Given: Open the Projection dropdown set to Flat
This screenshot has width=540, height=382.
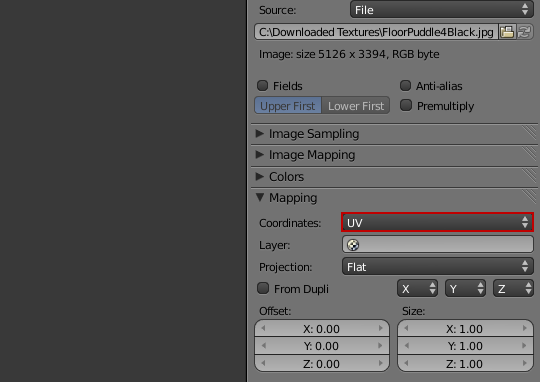Looking at the screenshot, I should (x=438, y=267).
